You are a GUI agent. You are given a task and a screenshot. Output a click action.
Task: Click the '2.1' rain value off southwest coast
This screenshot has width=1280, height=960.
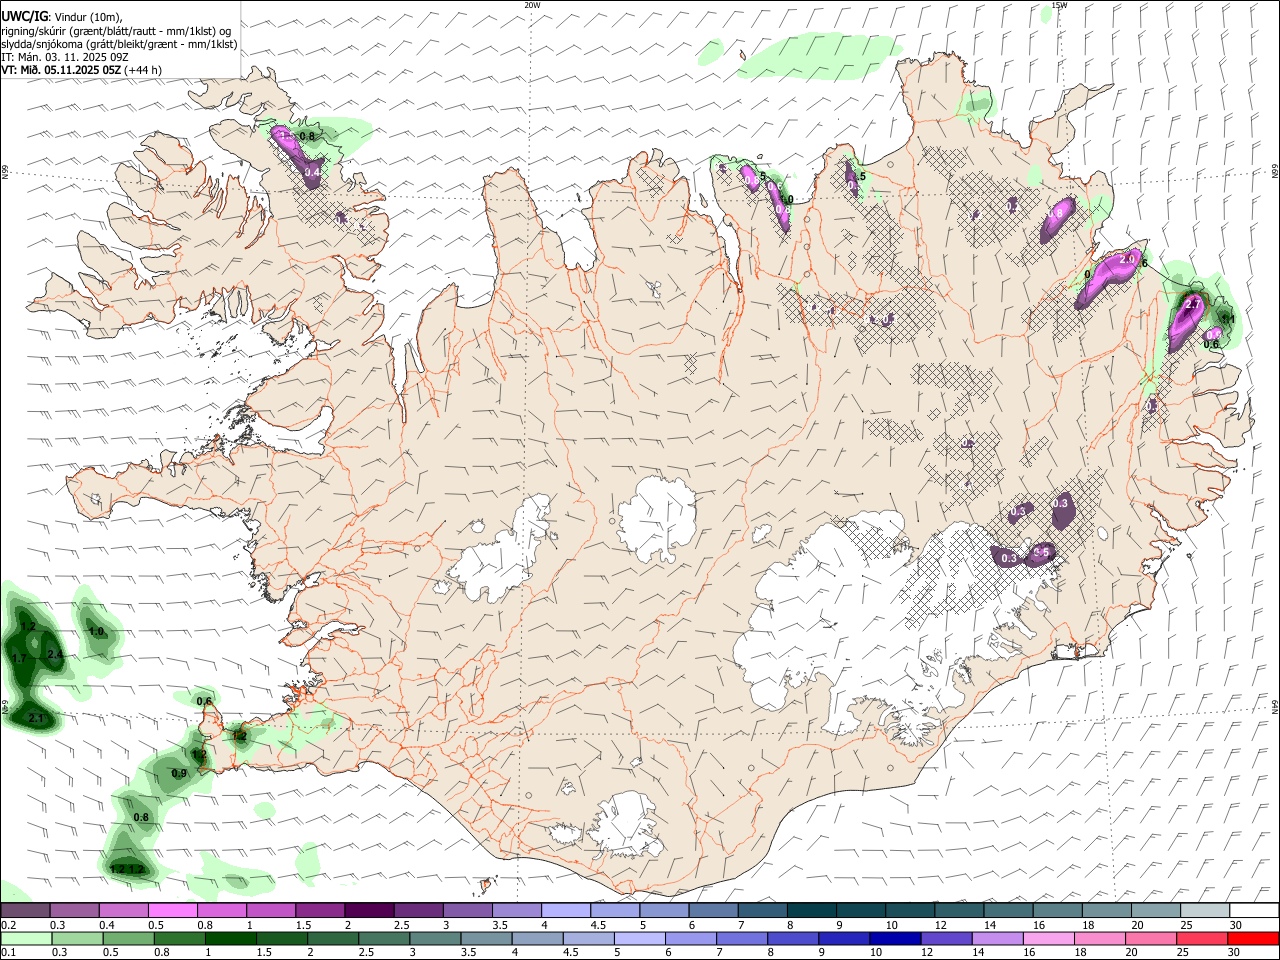pos(37,719)
